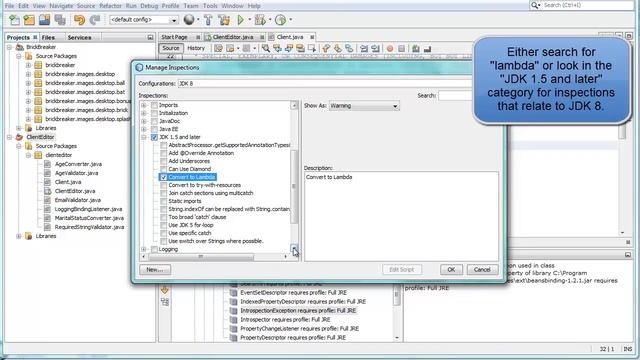Click the History editor view button
This screenshot has height=360, width=640.
(196, 48)
